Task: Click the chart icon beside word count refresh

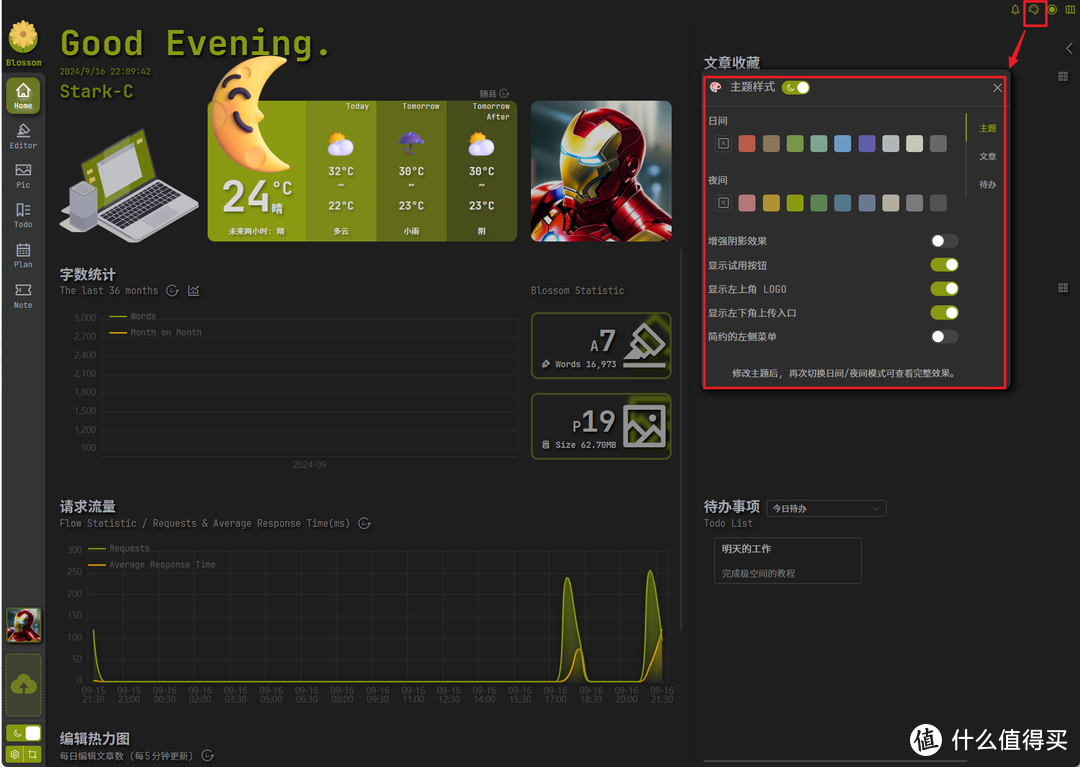Action: point(194,291)
